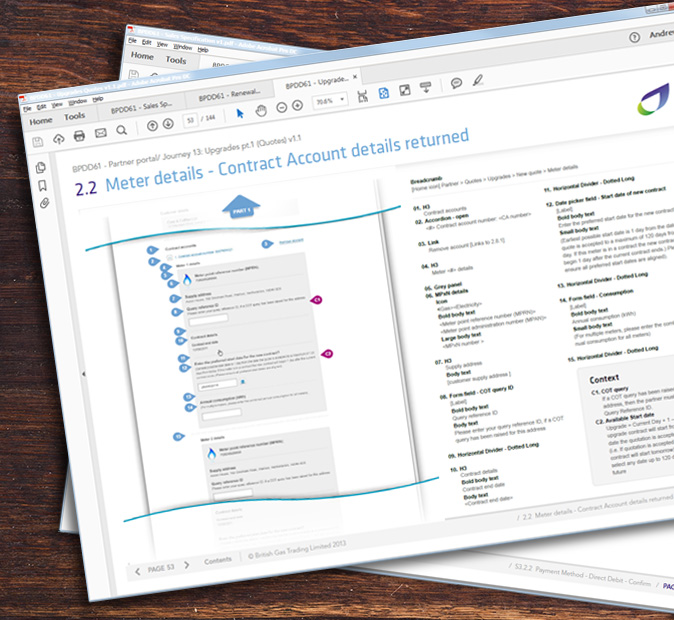The image size is (674, 620).
Task: Click the page number input field
Action: coord(191,120)
